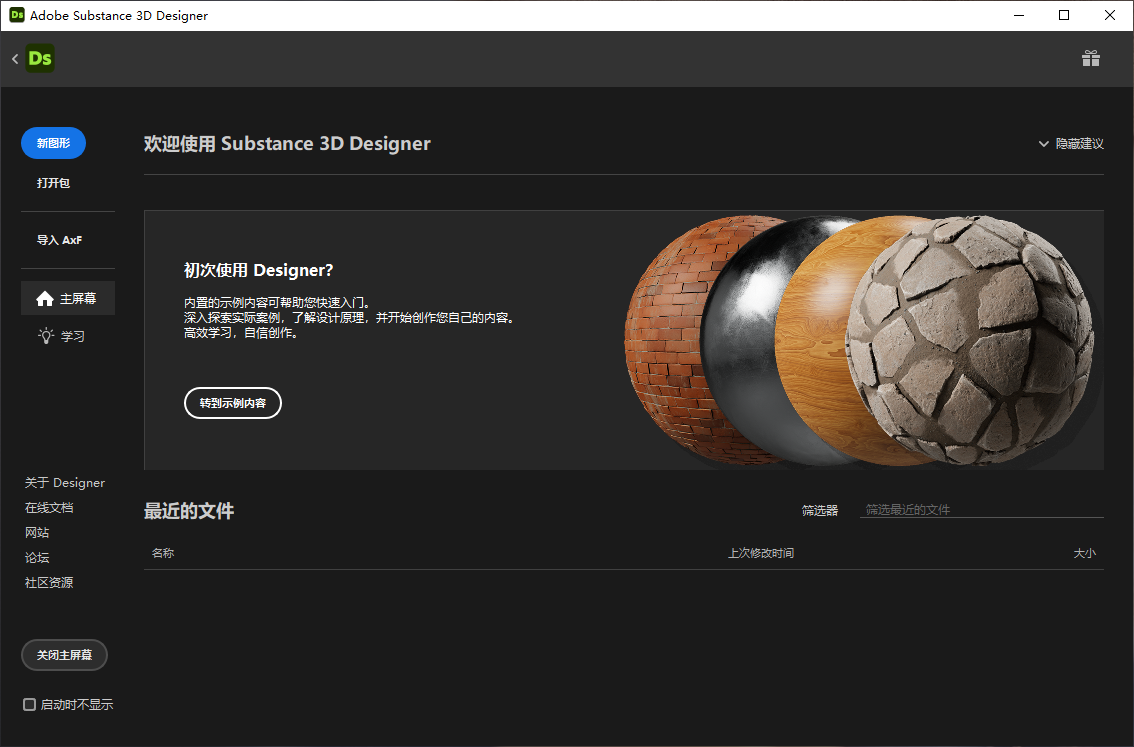
Task: Click the black metal material sphere
Action: (x=738, y=340)
